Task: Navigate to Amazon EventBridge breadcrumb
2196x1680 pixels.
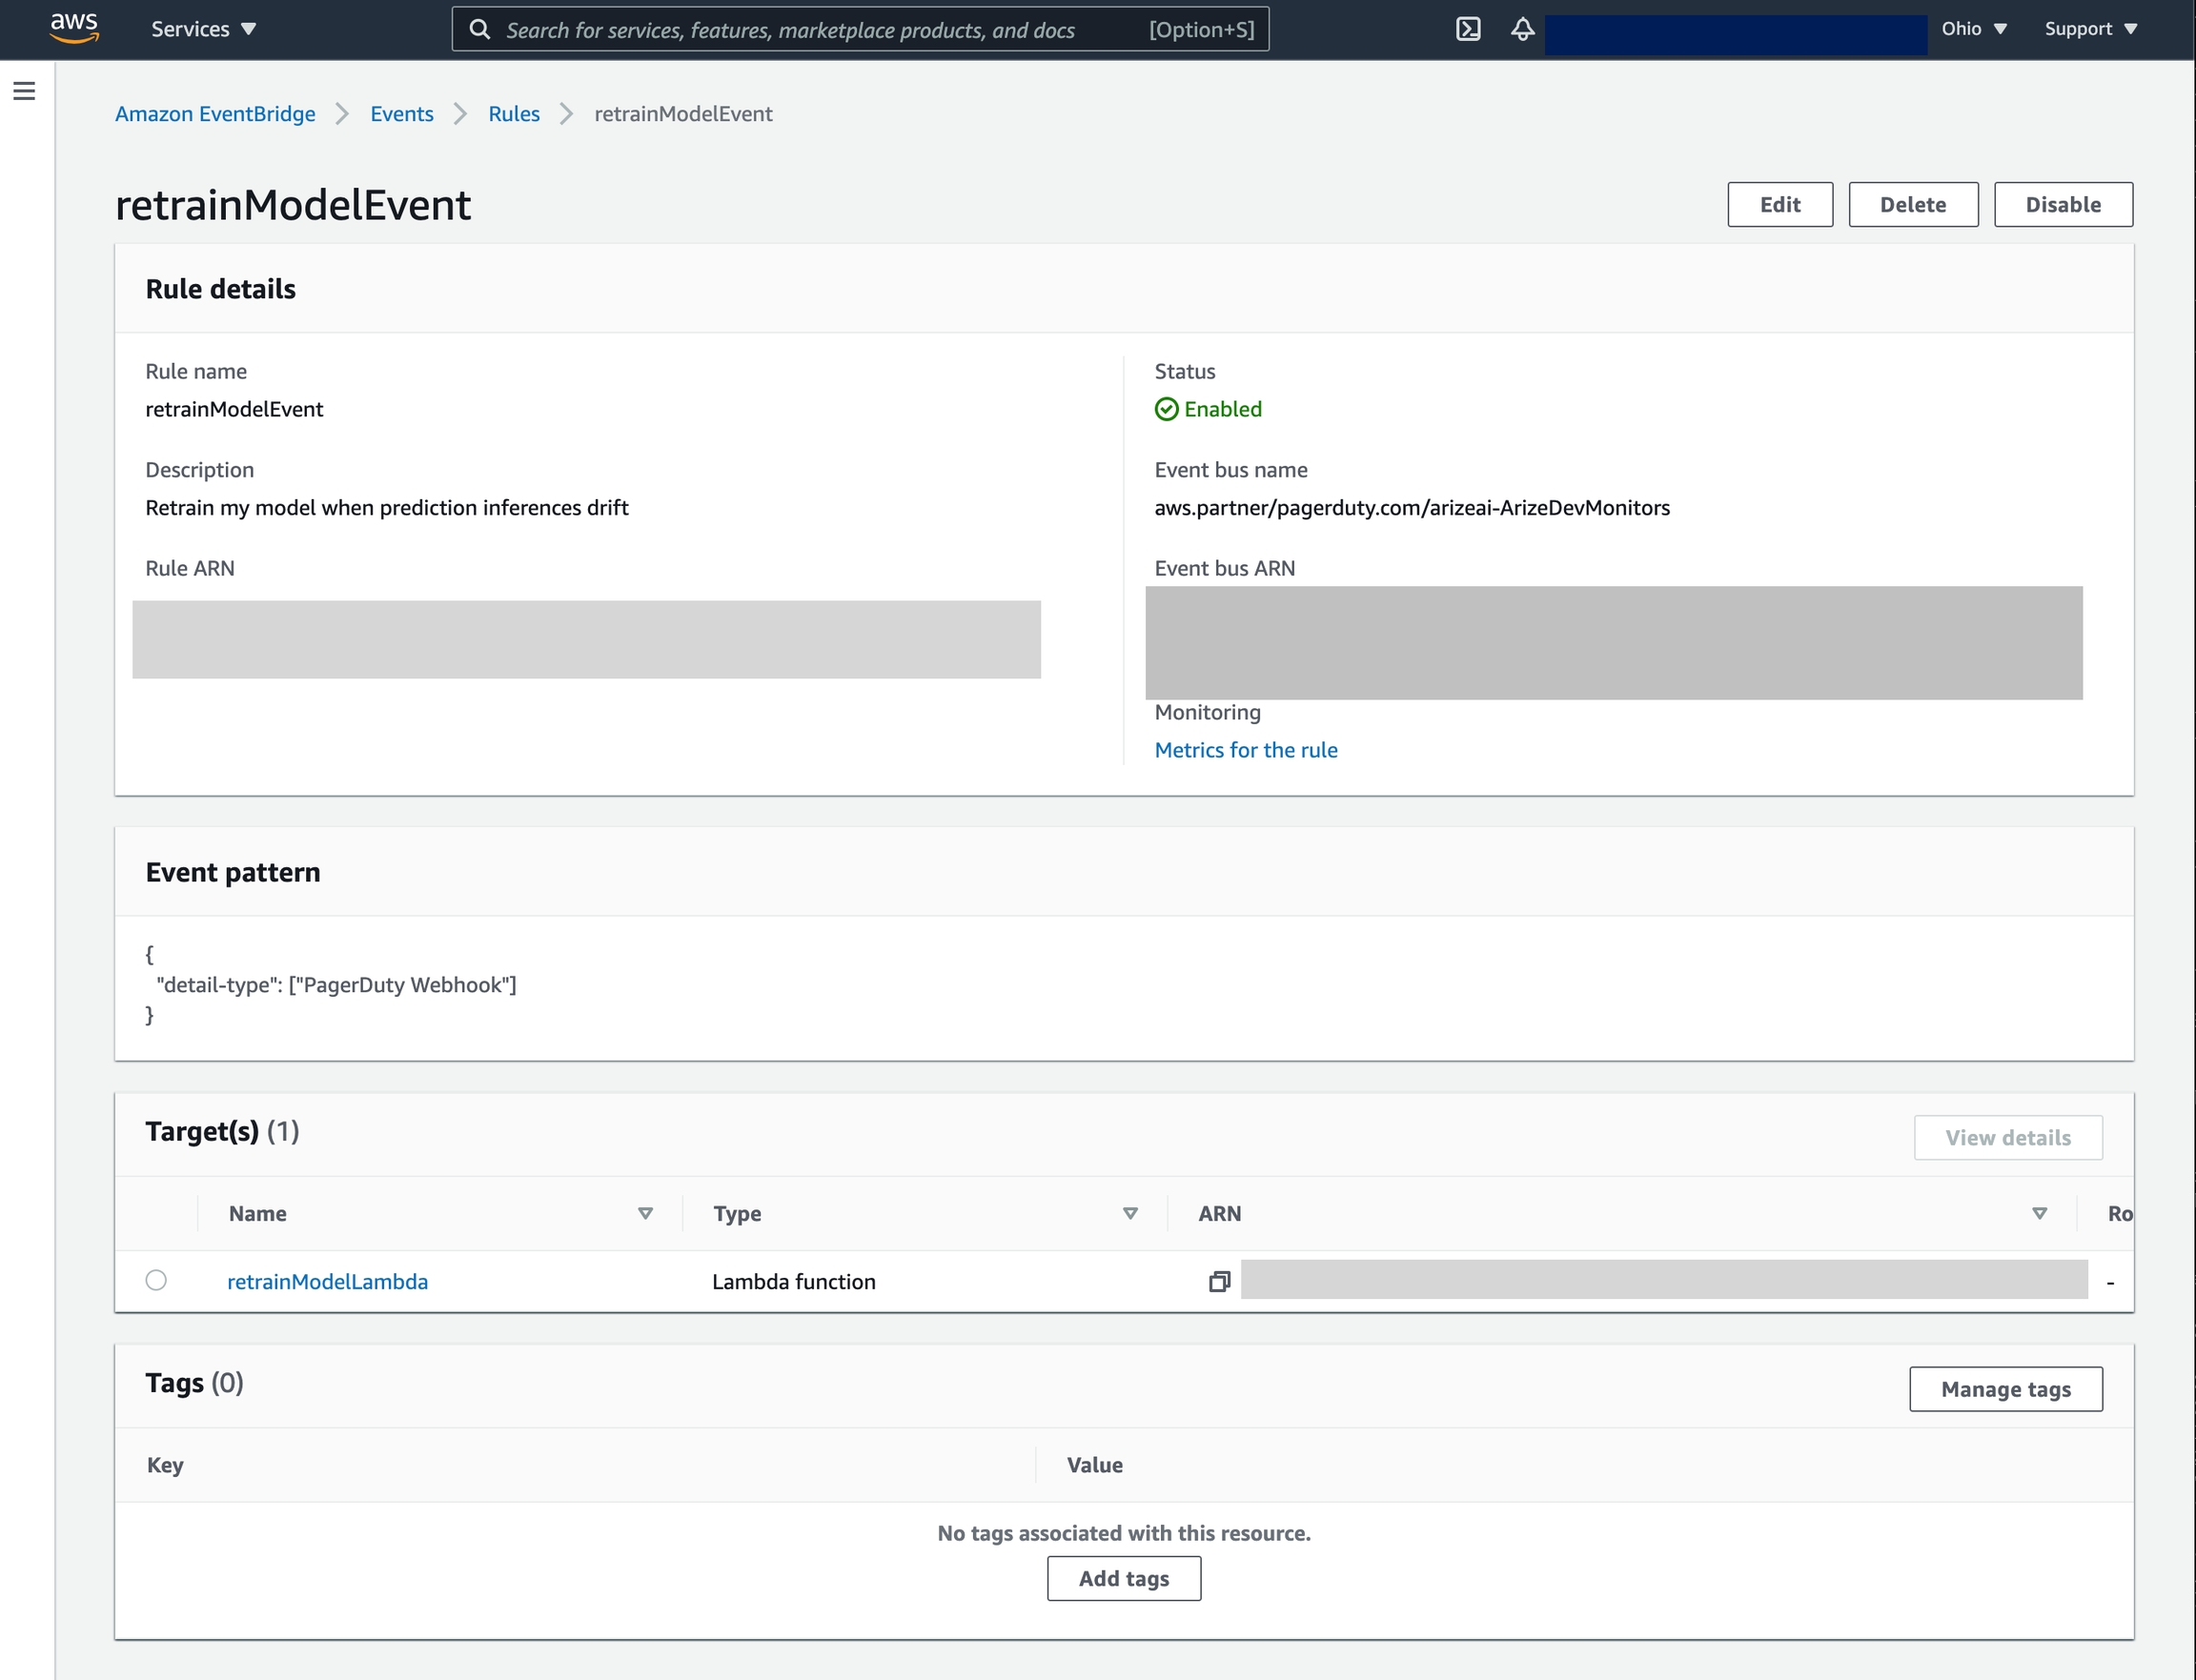Action: coord(215,114)
